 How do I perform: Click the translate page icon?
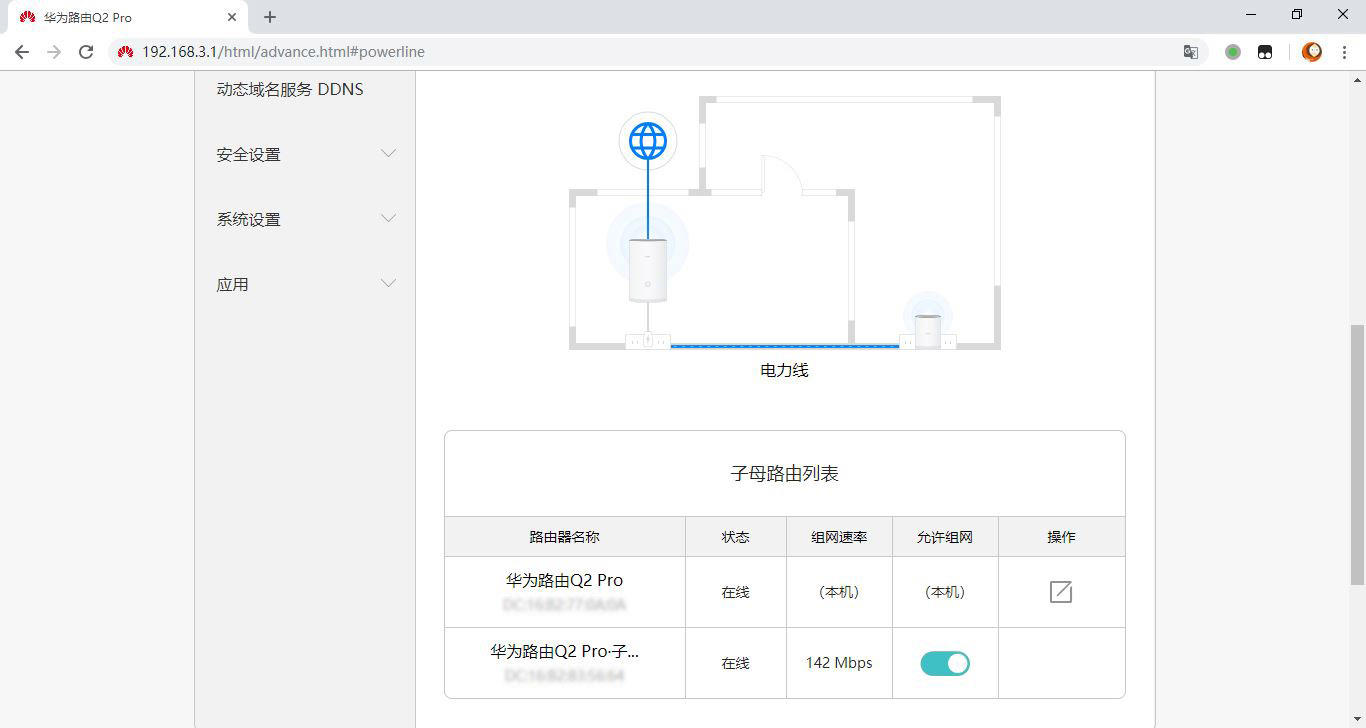(x=1191, y=52)
